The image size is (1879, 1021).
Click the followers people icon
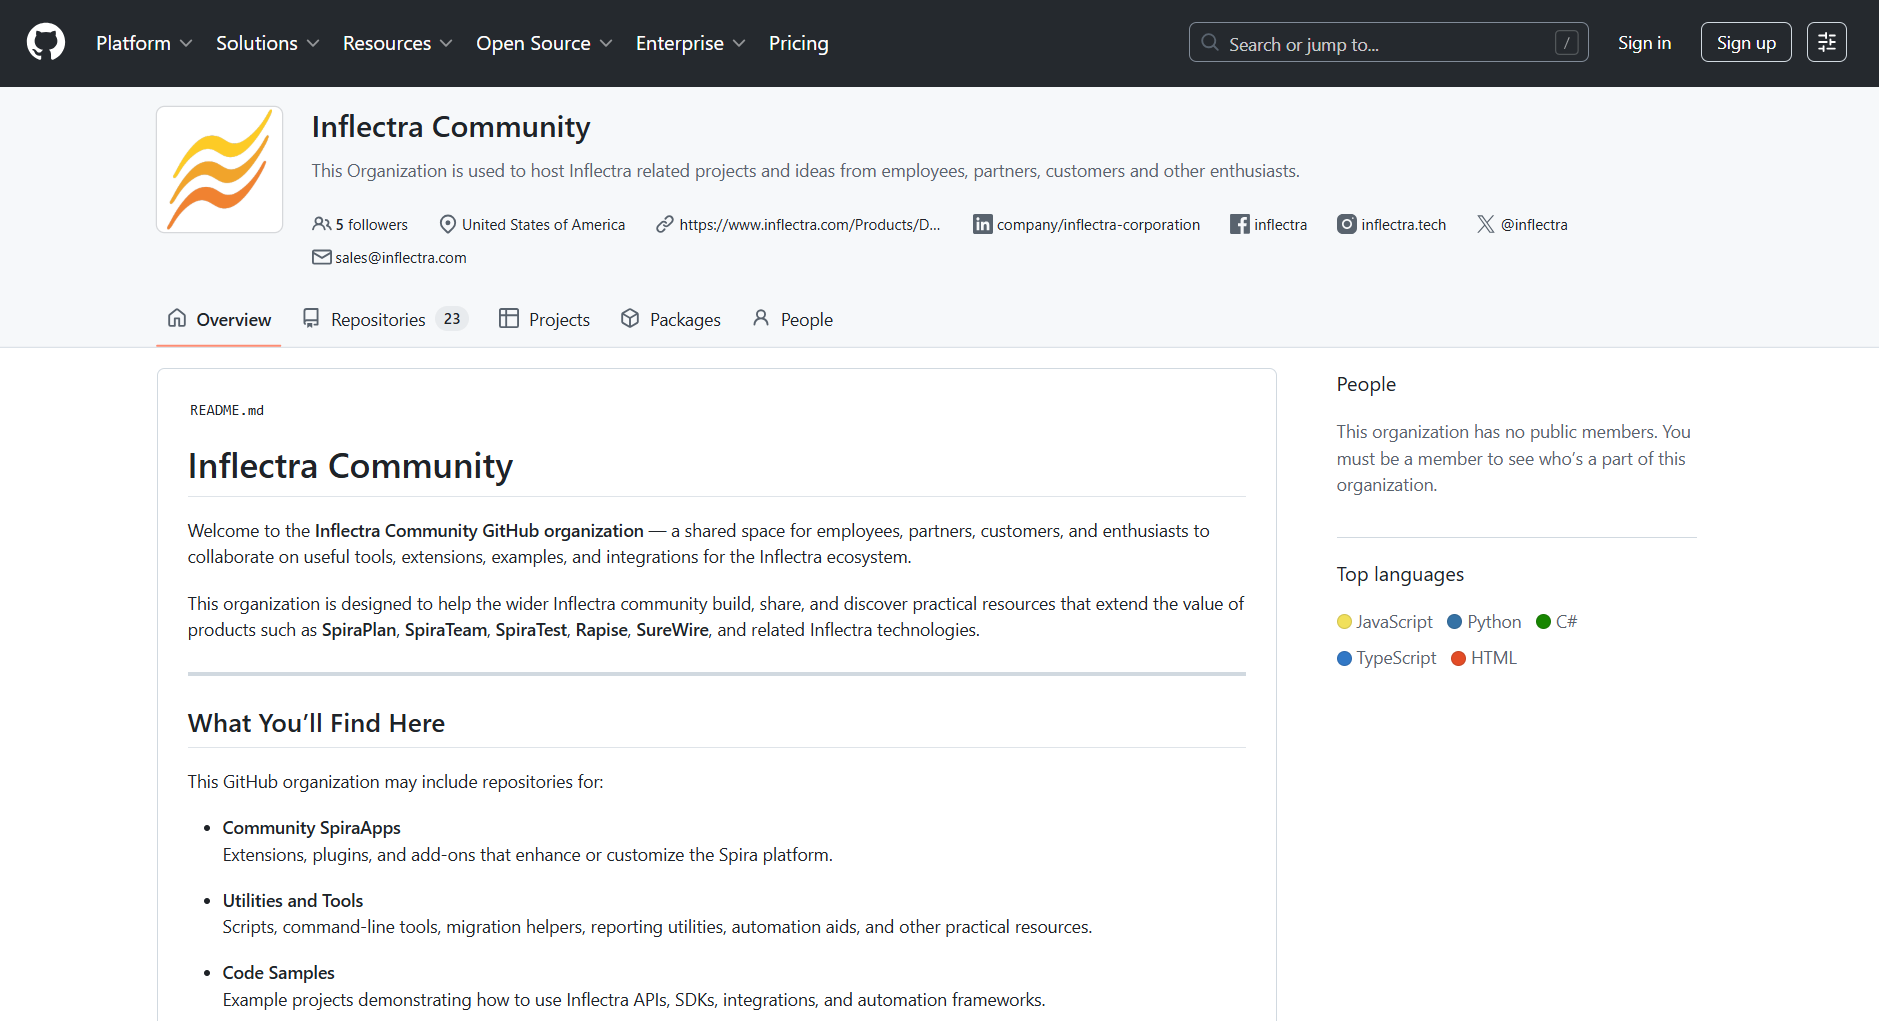[x=321, y=224]
